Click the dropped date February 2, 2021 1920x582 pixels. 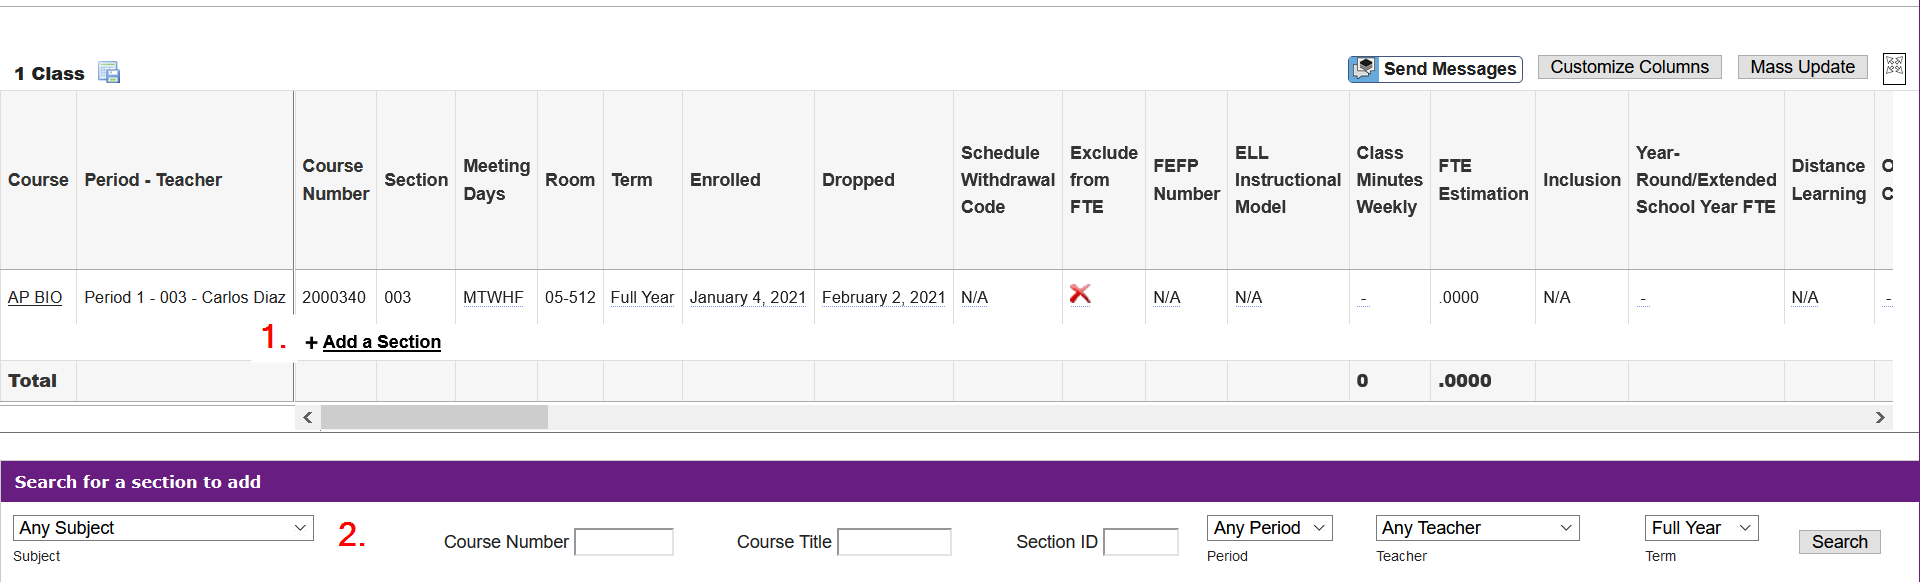point(884,297)
